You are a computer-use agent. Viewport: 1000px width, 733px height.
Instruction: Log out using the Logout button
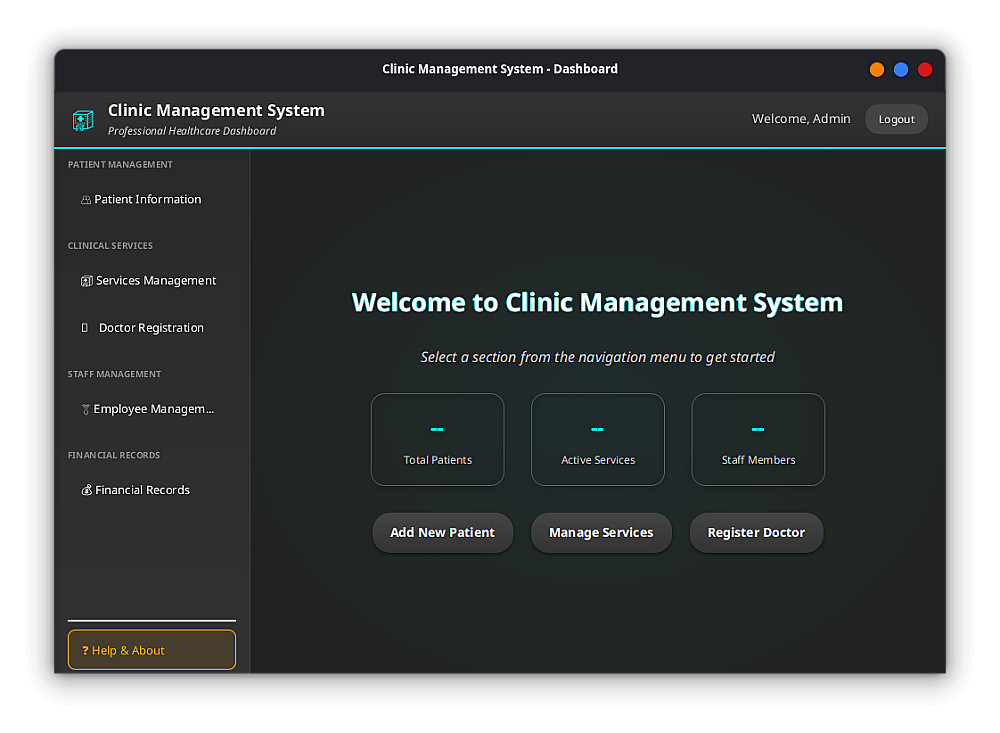[896, 119]
